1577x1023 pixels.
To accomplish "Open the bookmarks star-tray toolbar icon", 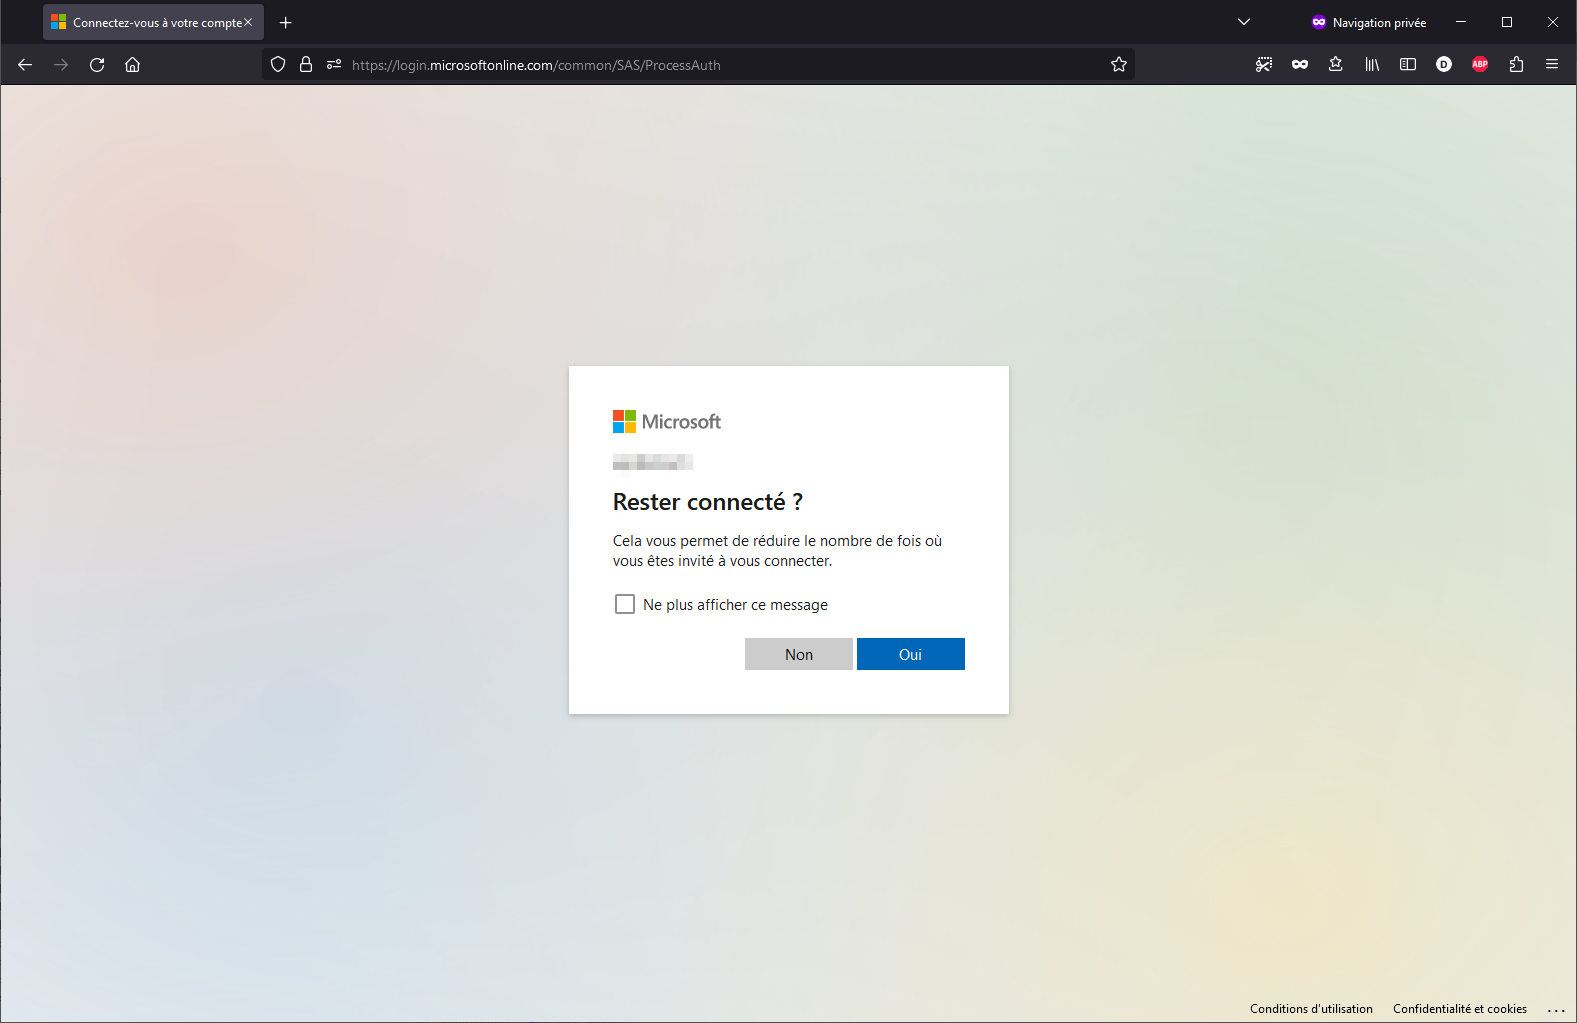I will pos(1336,65).
